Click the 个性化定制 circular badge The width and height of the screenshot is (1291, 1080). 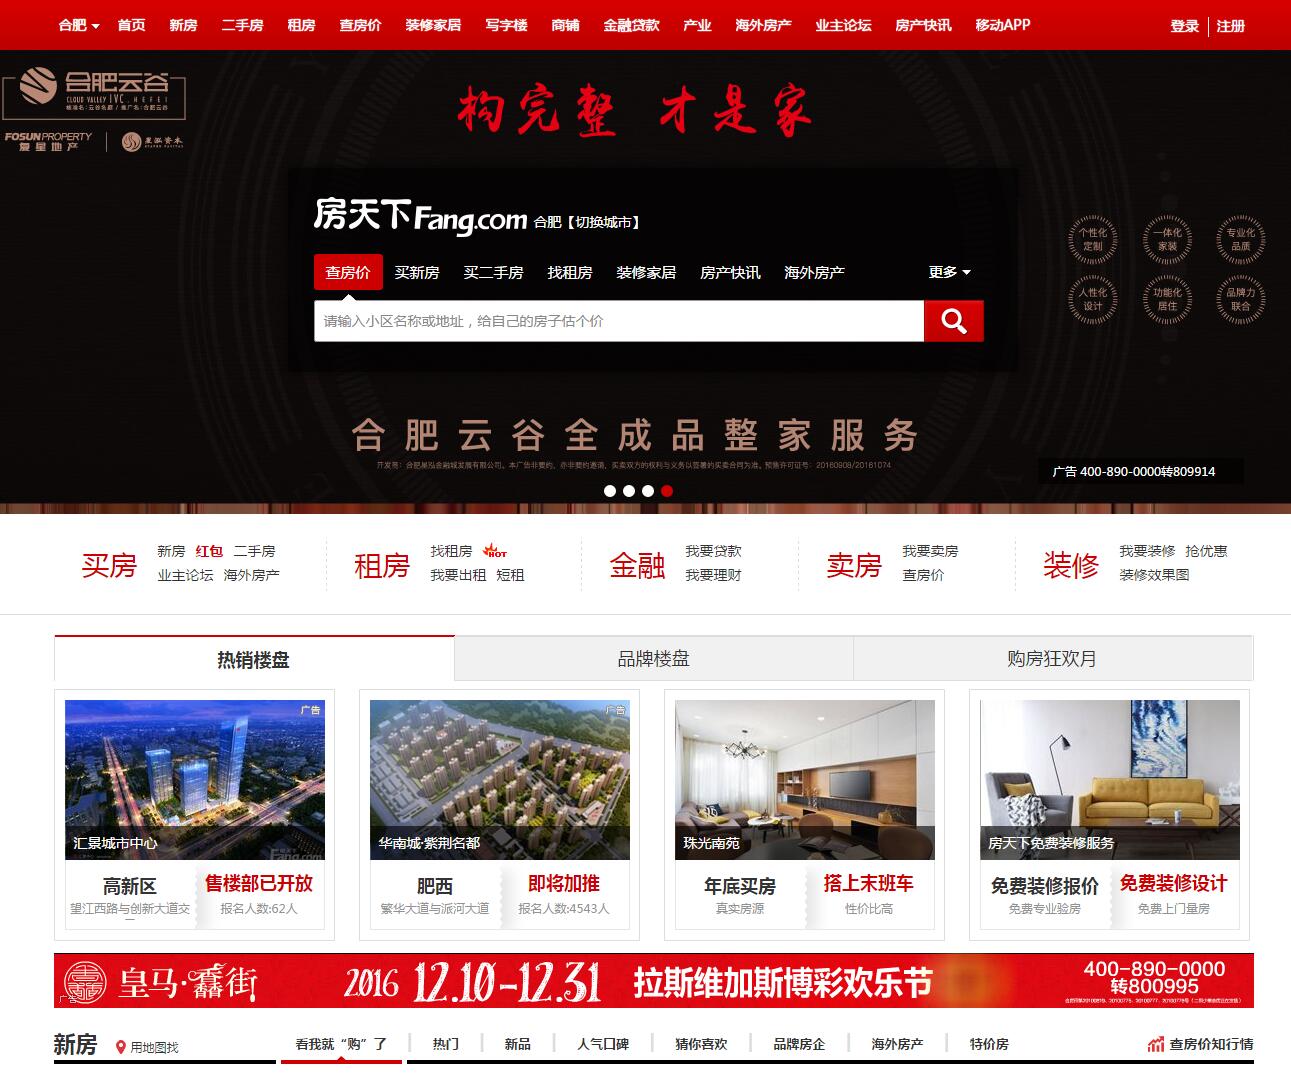1093,240
